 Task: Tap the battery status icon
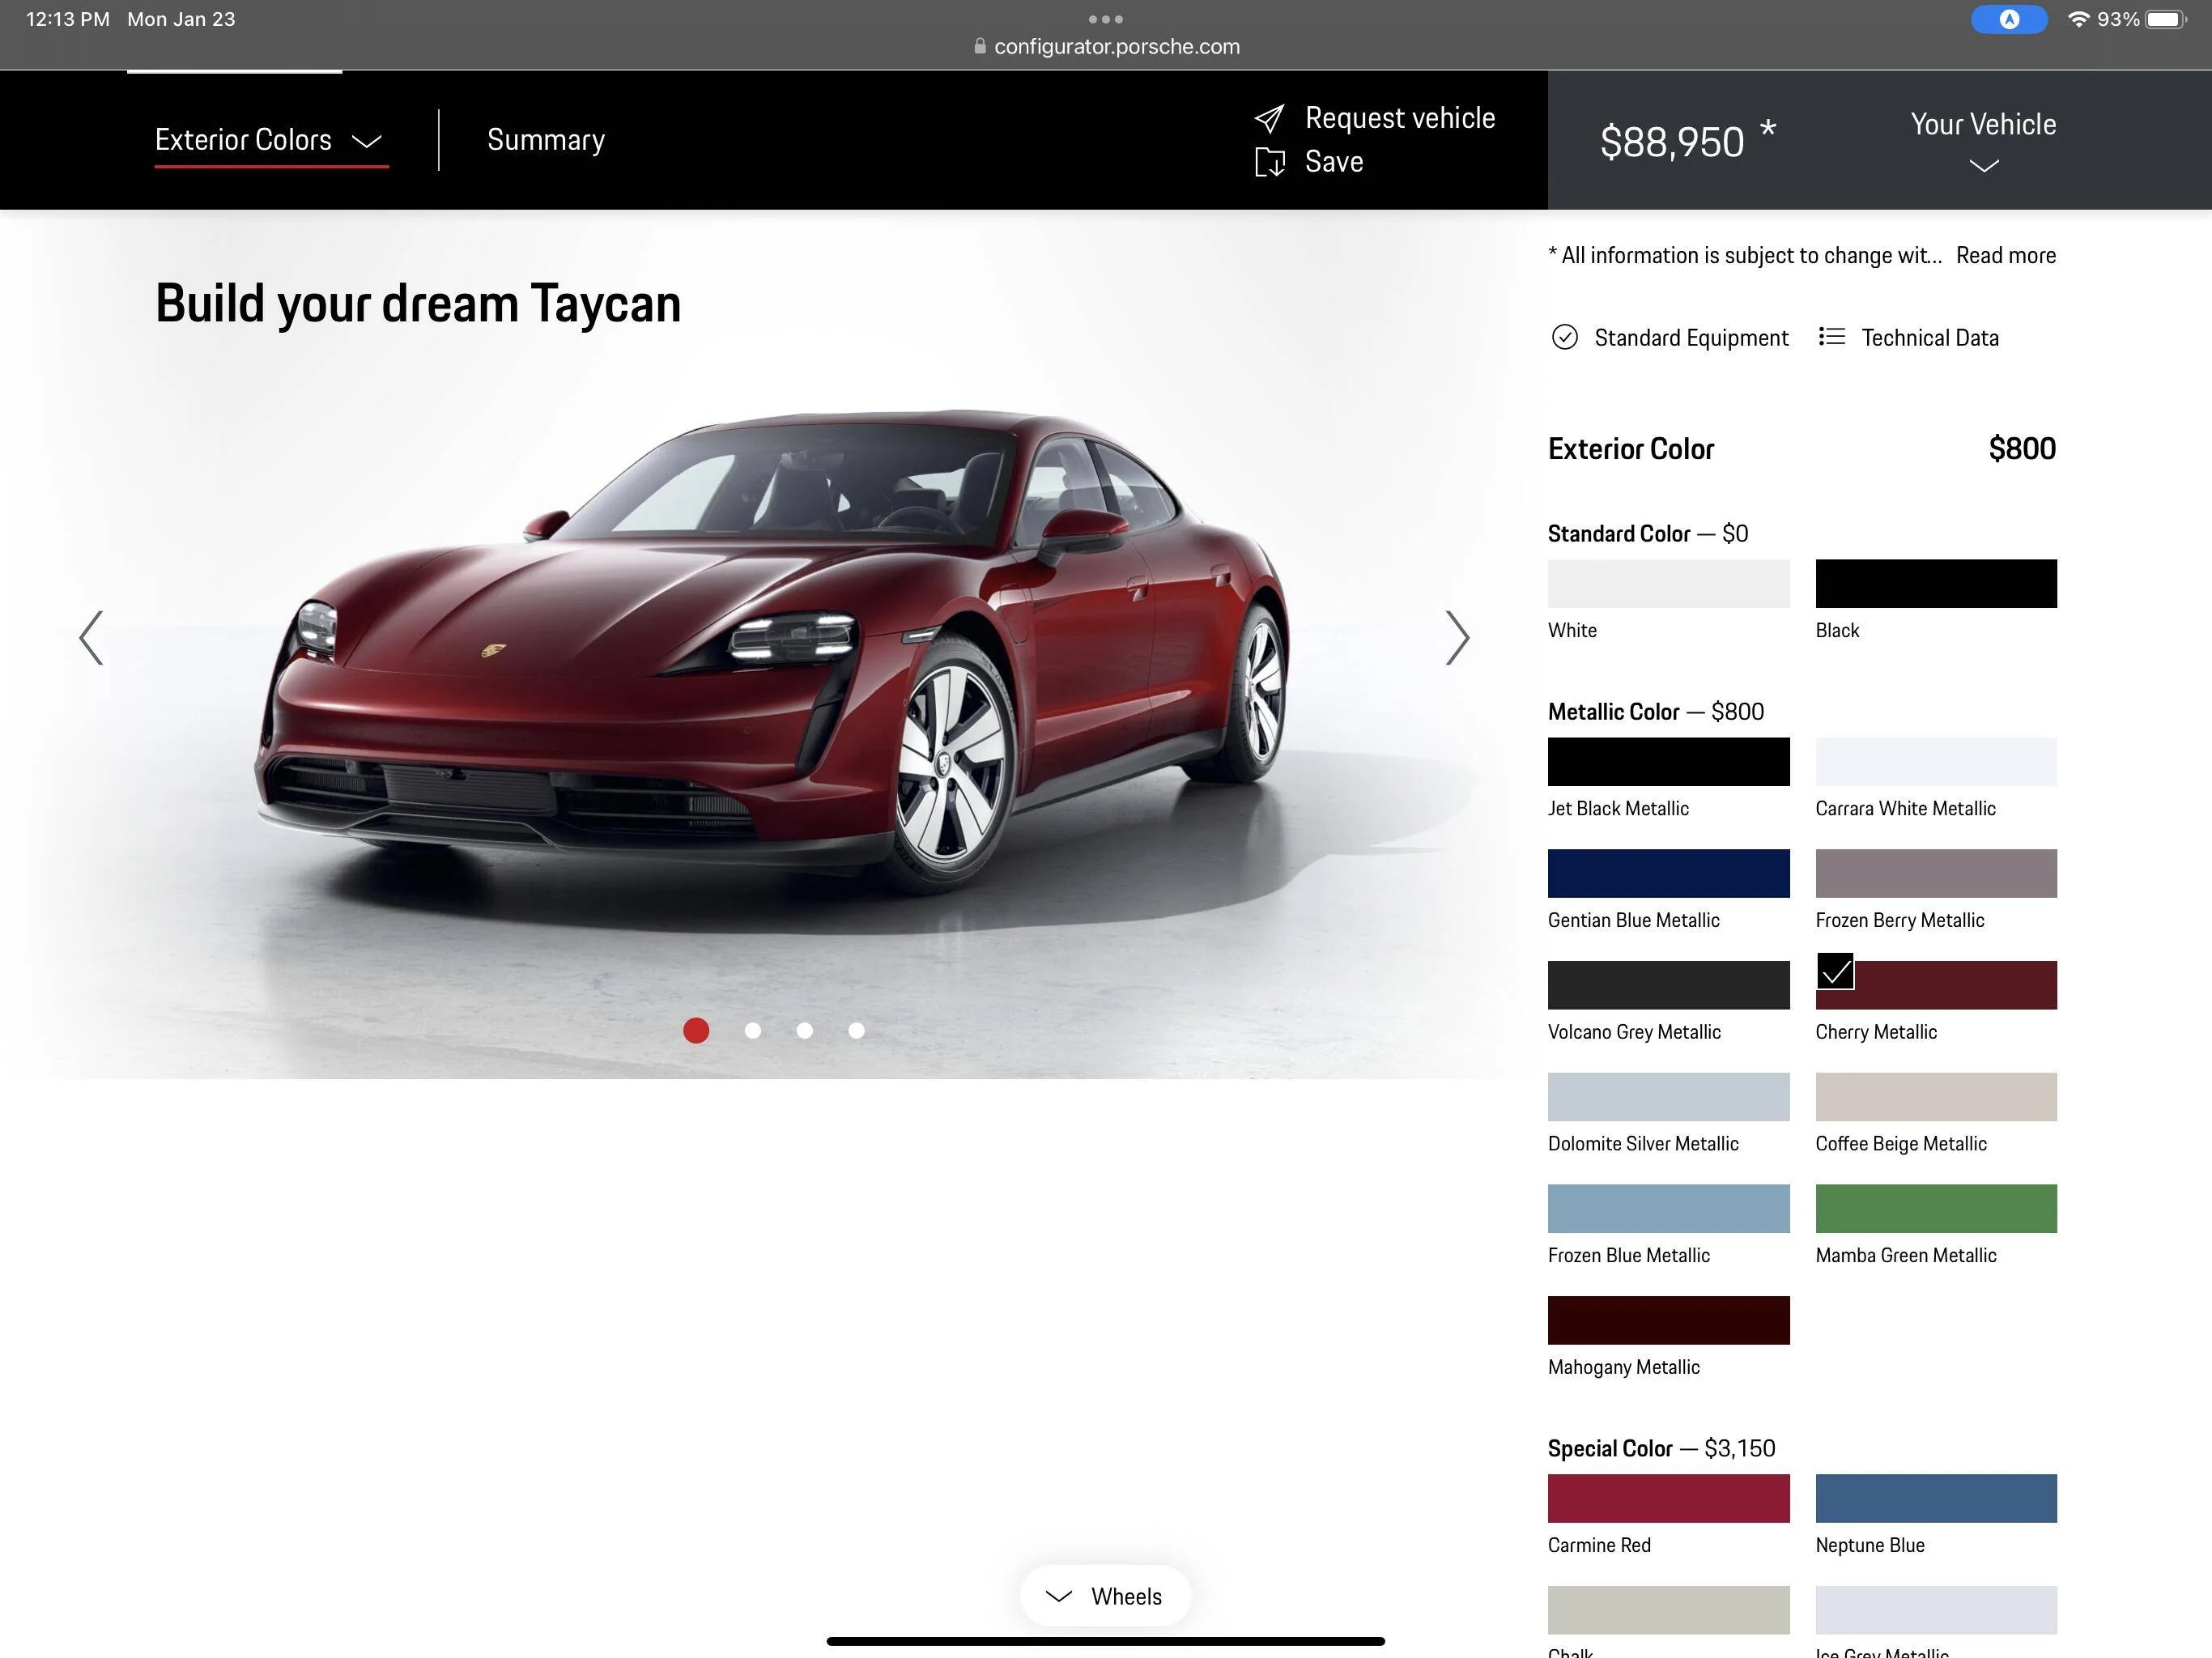click(2165, 19)
